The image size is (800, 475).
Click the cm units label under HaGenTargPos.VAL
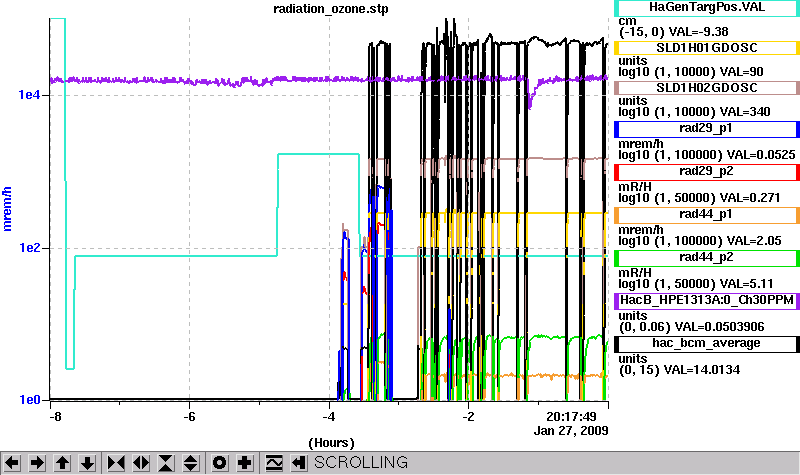627,21
